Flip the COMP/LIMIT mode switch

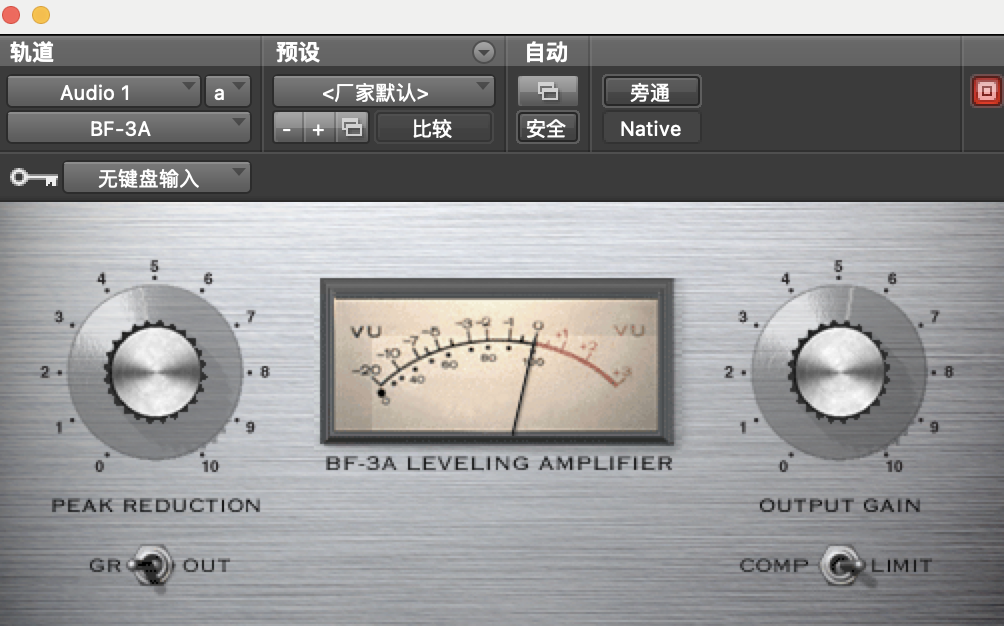(840, 566)
